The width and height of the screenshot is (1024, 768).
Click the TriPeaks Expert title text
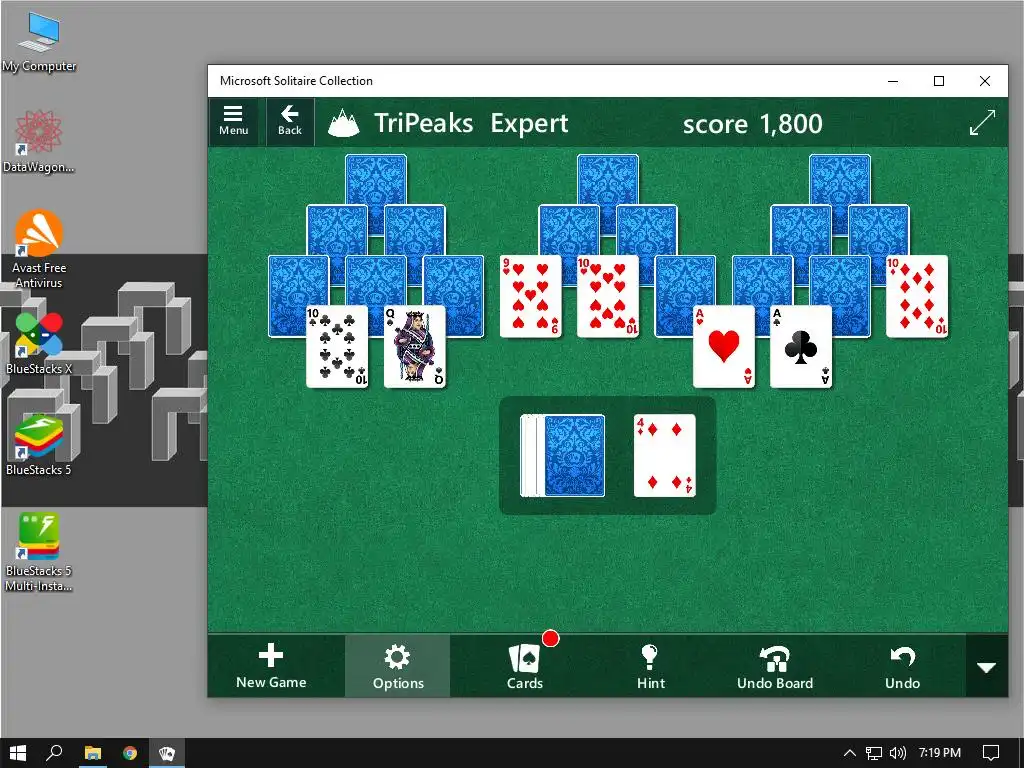click(471, 123)
